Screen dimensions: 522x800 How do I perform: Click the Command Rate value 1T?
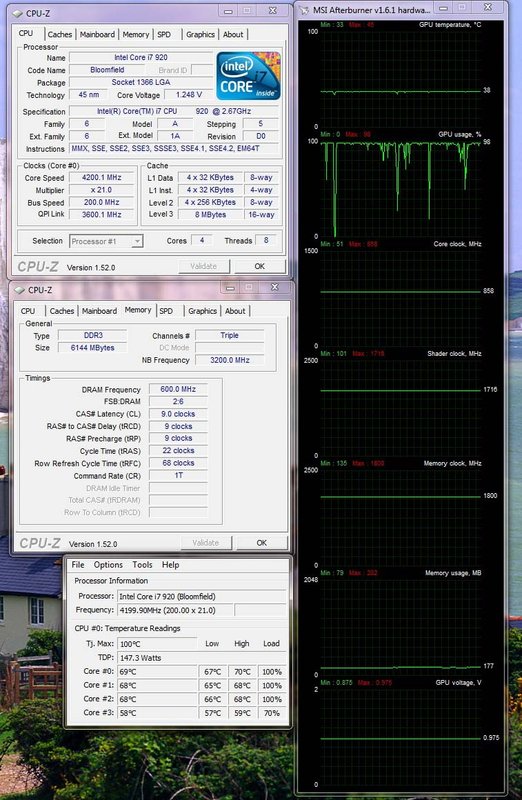[x=178, y=476]
